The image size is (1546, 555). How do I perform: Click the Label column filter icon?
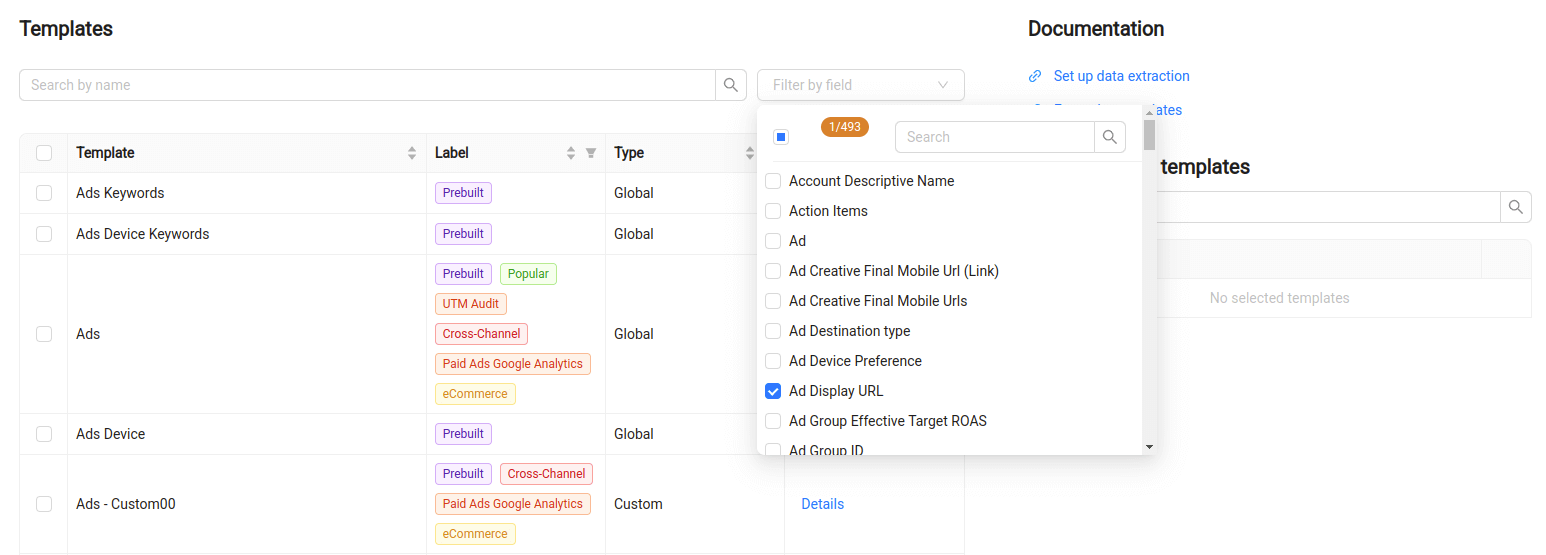click(x=591, y=153)
